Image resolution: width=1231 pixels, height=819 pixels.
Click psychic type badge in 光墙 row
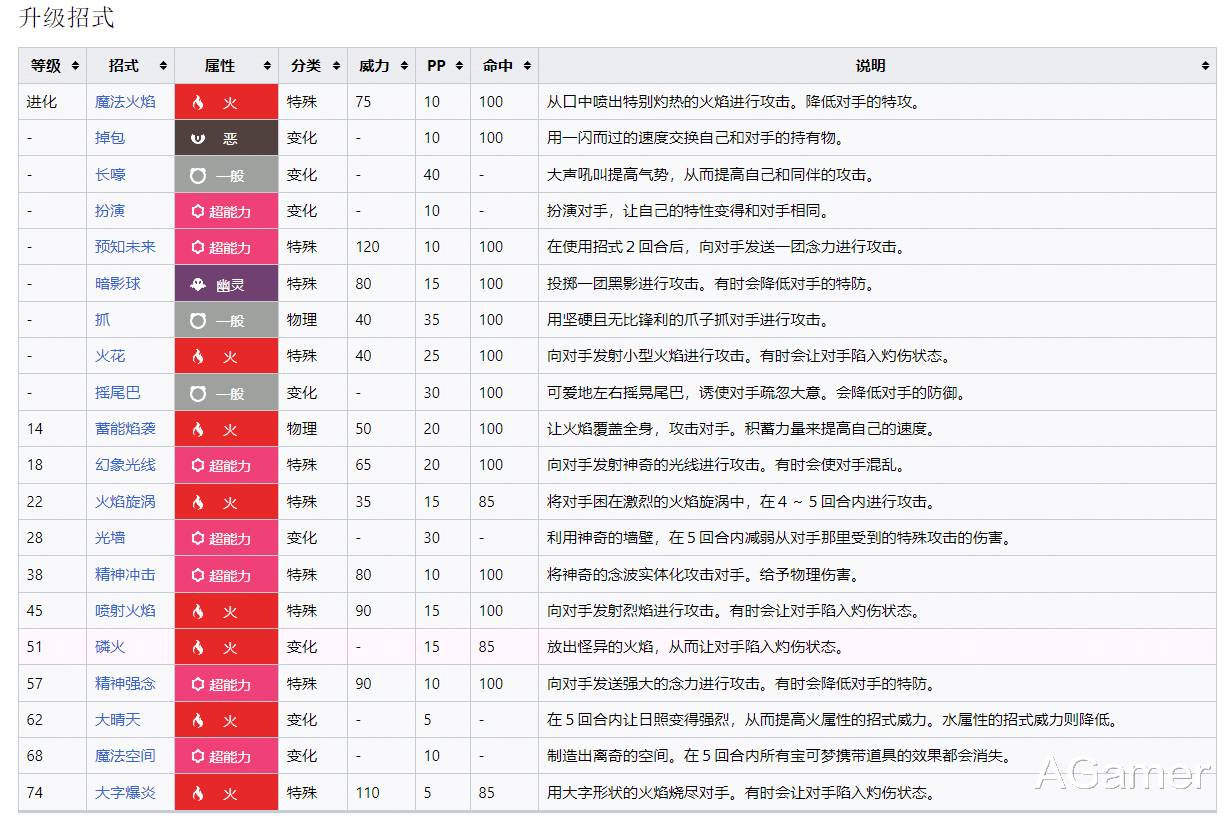[226, 538]
